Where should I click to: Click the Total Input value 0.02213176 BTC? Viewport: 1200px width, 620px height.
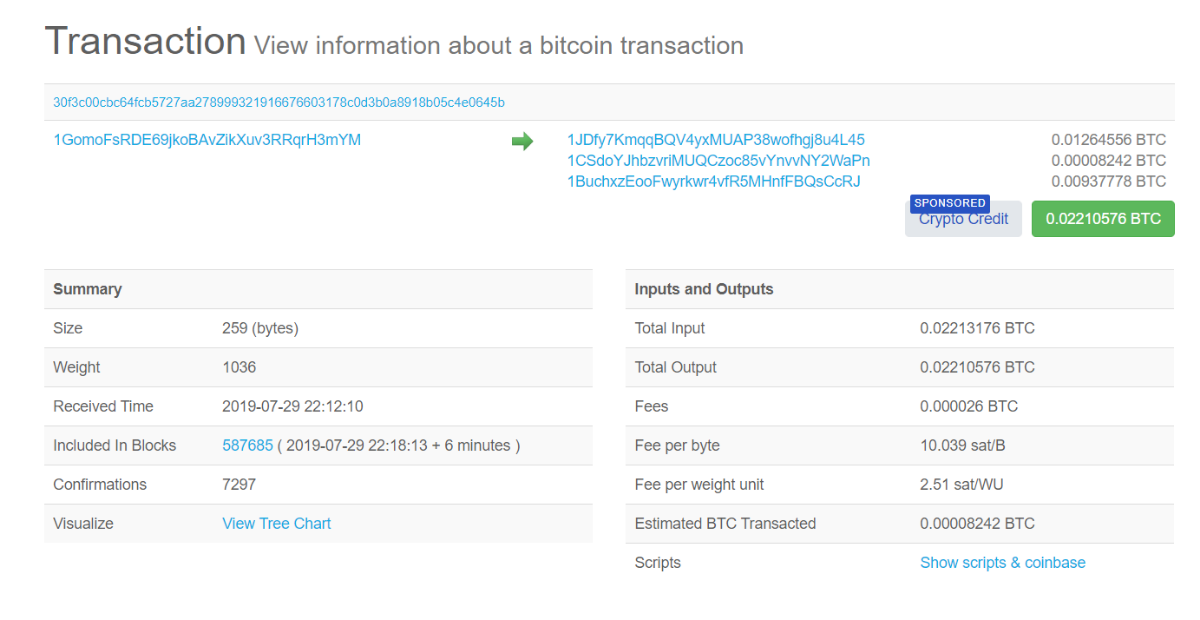click(977, 328)
